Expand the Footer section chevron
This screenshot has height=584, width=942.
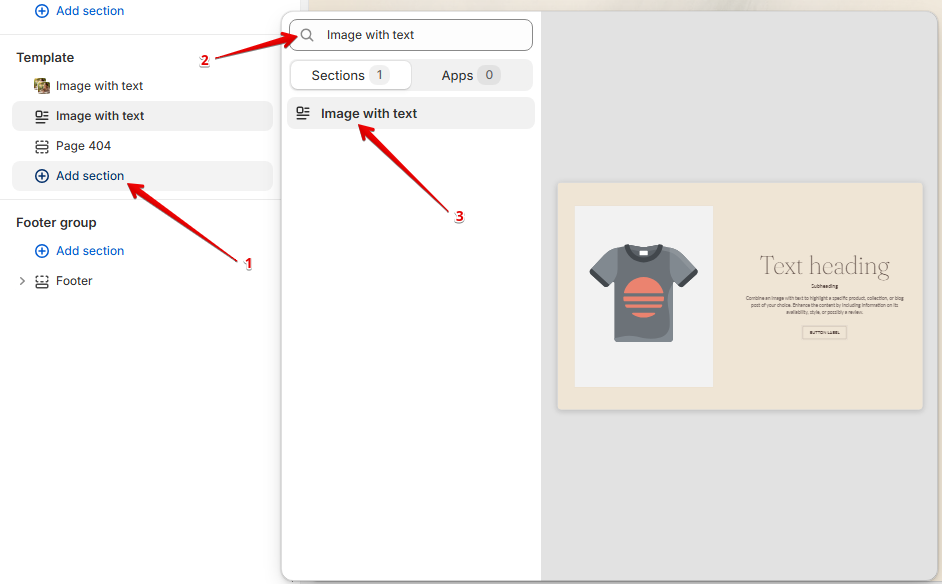click(22, 281)
